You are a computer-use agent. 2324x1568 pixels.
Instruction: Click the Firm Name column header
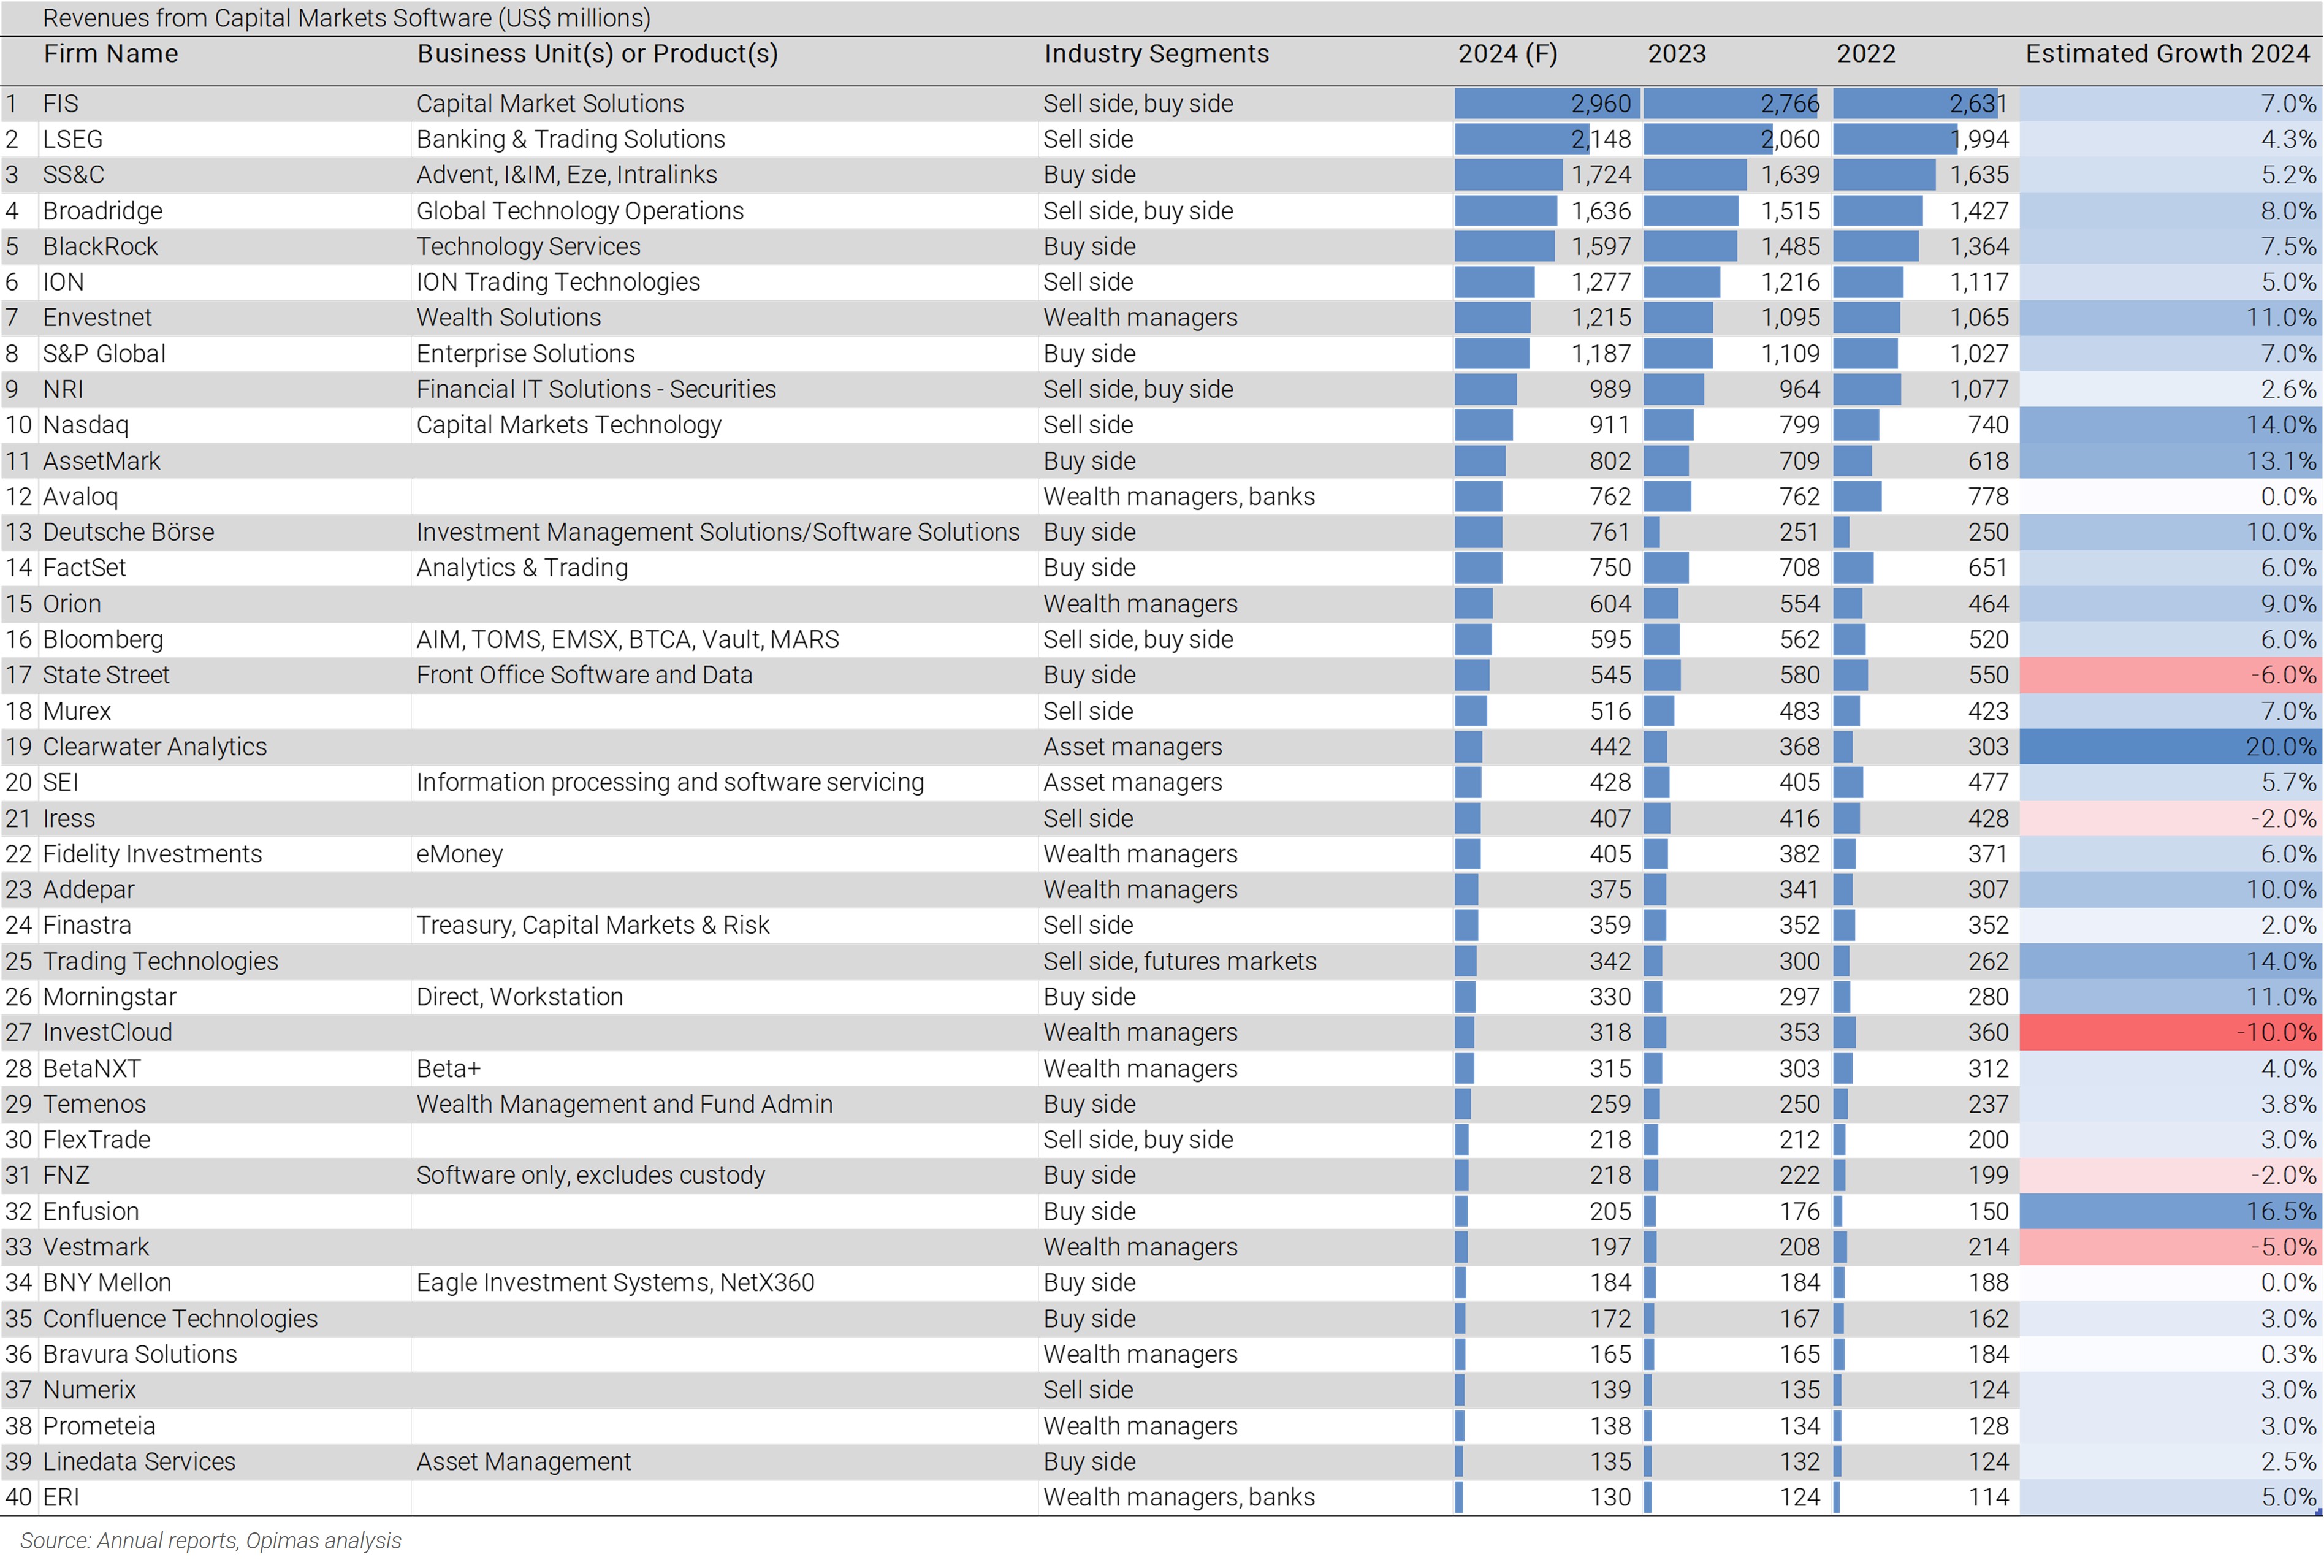coord(110,54)
